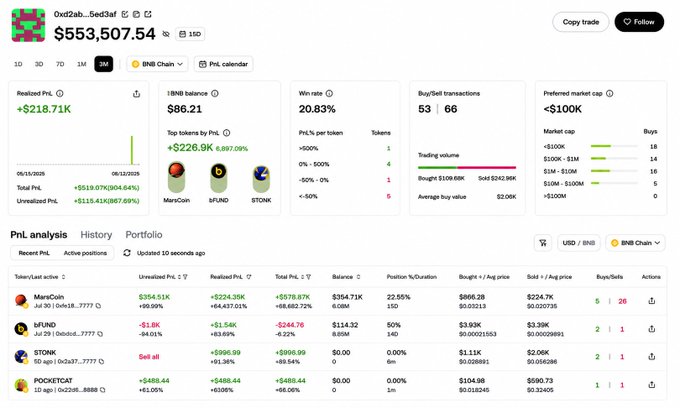Copy bFUND contract address

tap(100, 334)
